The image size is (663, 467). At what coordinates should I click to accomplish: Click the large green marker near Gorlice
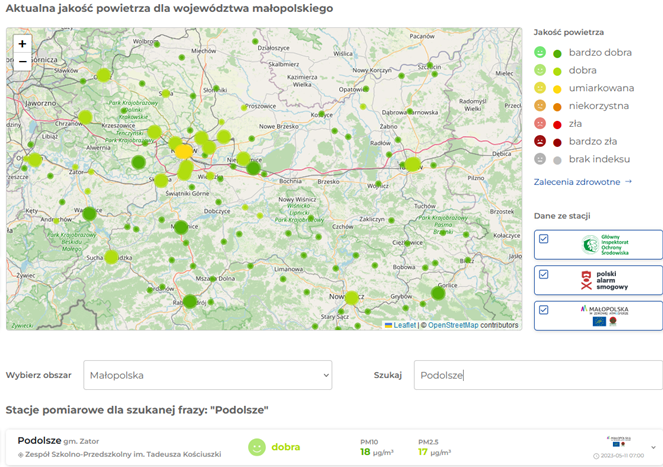[x=438, y=292]
